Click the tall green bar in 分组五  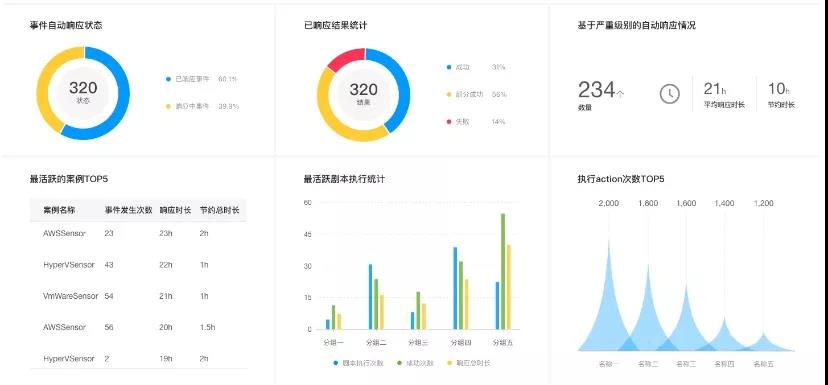[503, 271]
